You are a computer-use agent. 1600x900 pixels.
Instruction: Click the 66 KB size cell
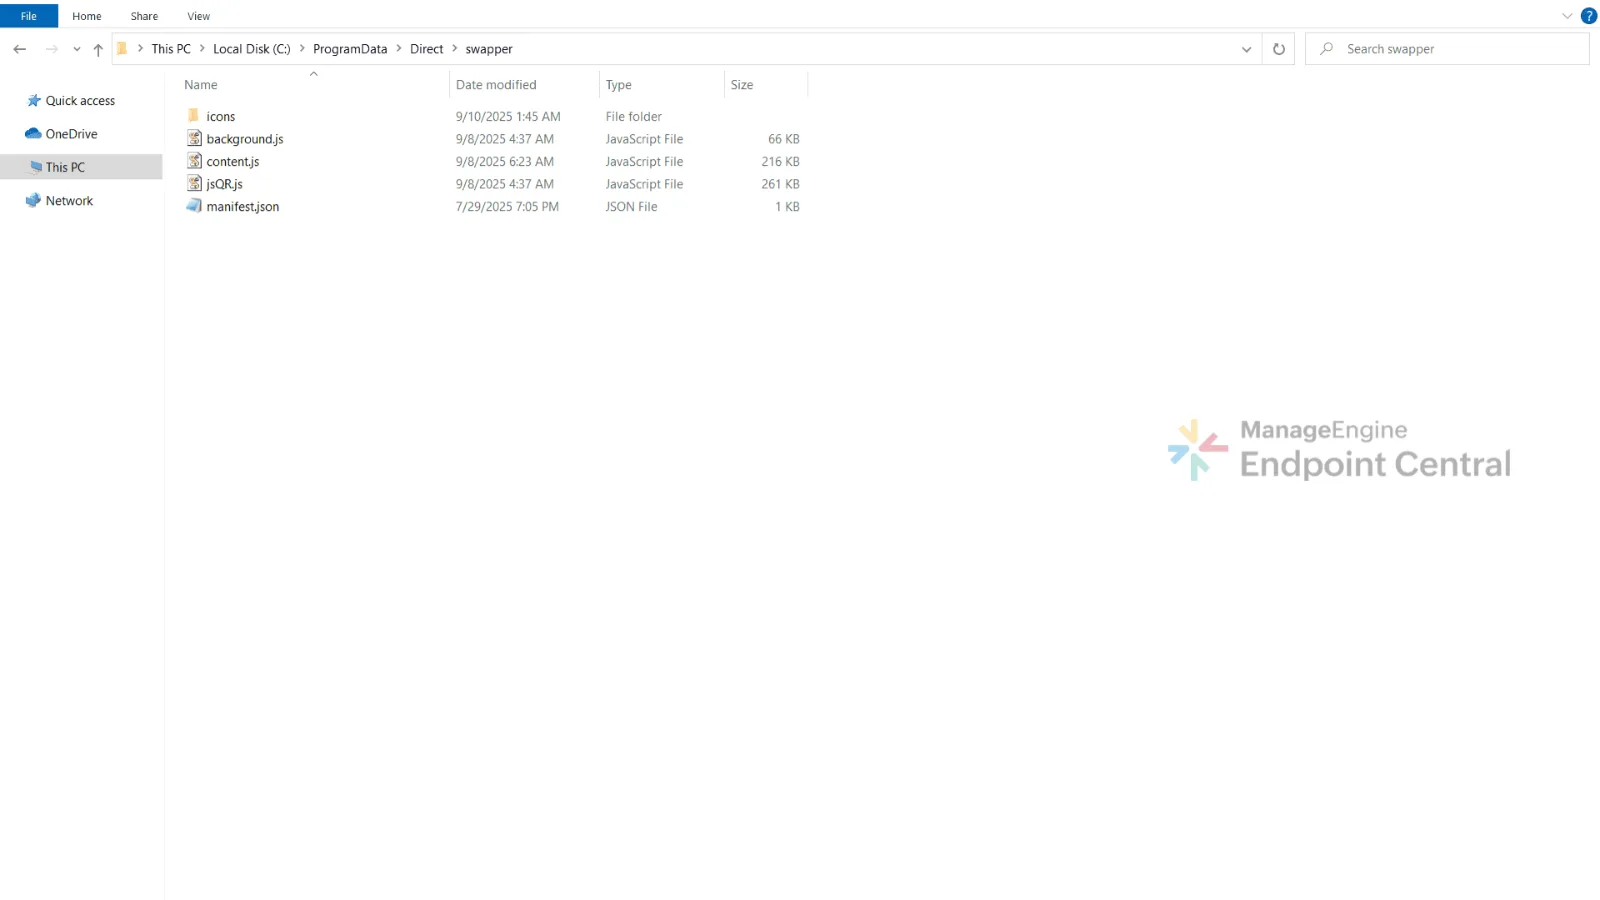pos(784,139)
